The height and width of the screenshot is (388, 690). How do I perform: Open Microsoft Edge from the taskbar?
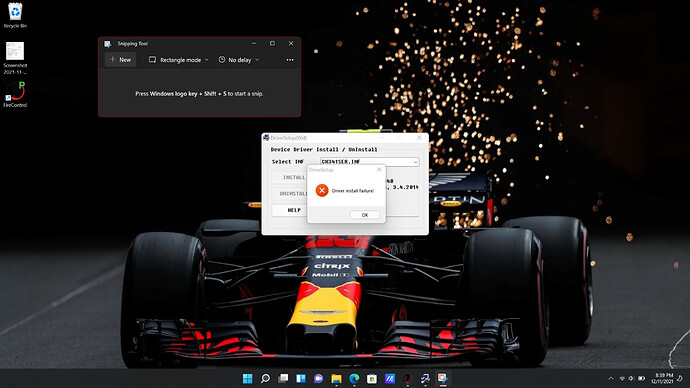point(354,379)
